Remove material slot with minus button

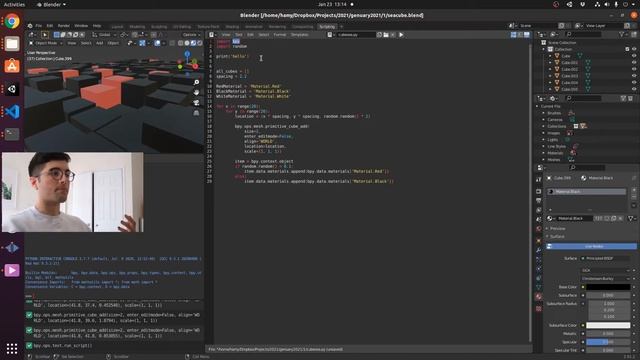click(634, 197)
